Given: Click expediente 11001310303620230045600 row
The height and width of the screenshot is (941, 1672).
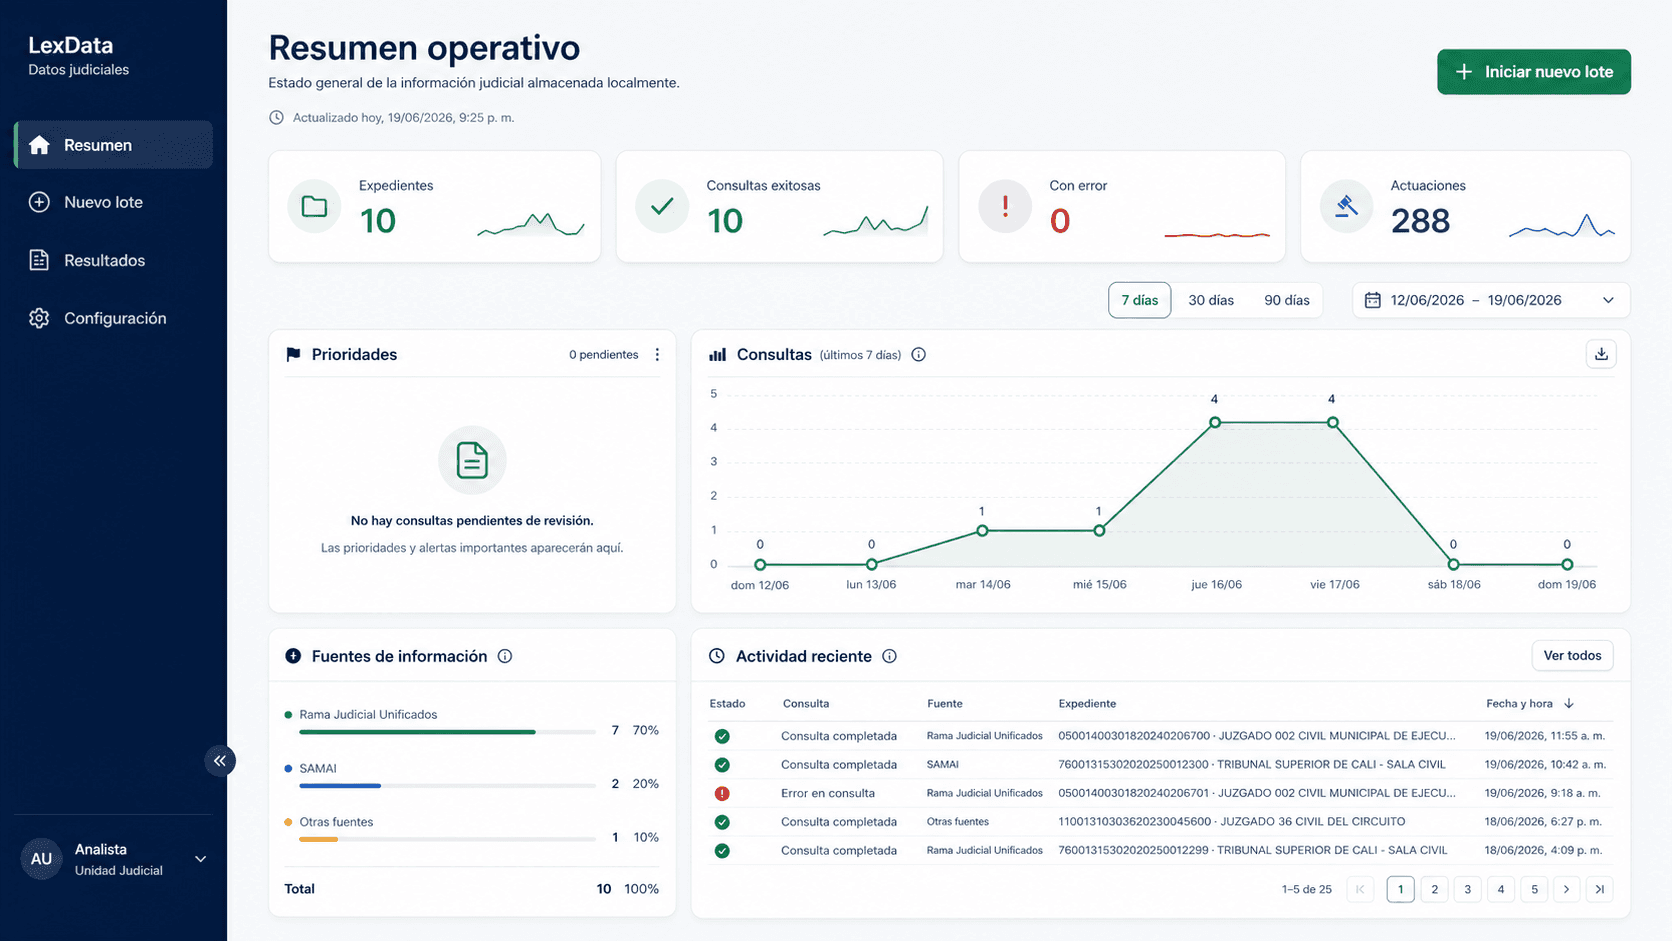Looking at the screenshot, I should coord(1160,822).
